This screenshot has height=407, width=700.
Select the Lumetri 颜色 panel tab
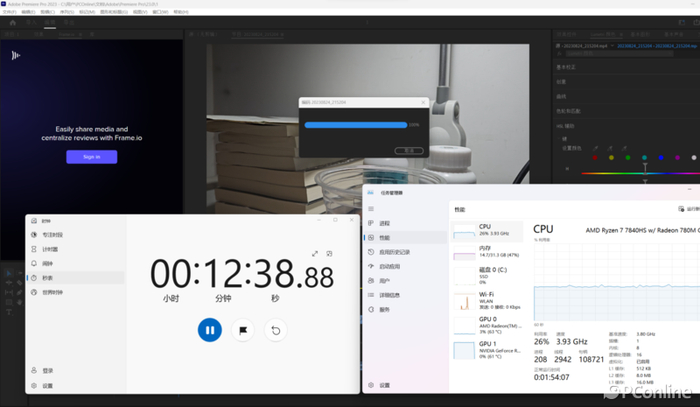(x=603, y=34)
